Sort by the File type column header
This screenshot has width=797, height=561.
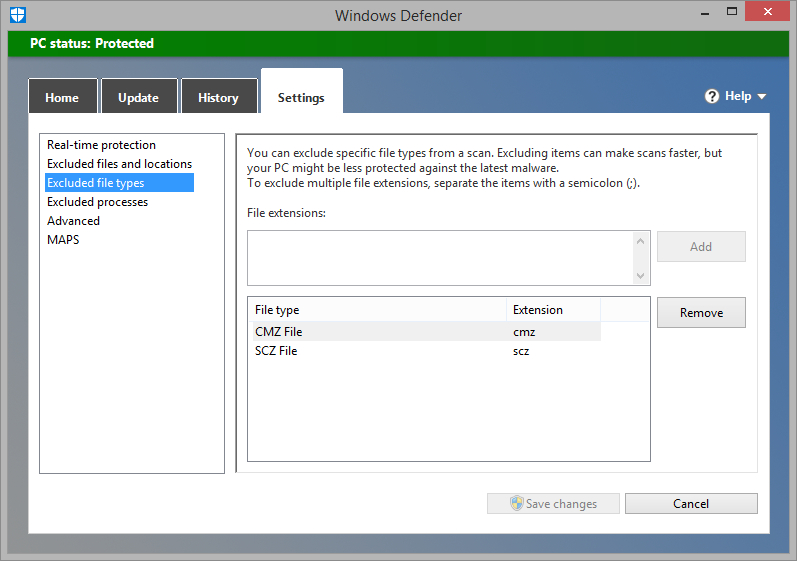tap(376, 310)
